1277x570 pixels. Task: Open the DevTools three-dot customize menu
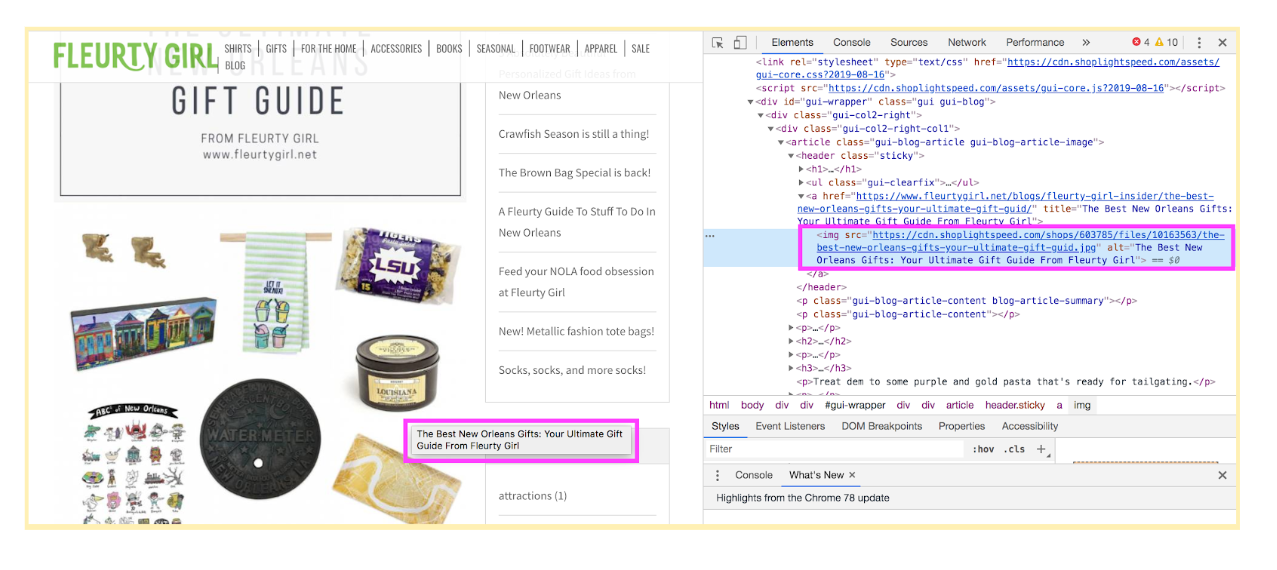coord(1199,43)
